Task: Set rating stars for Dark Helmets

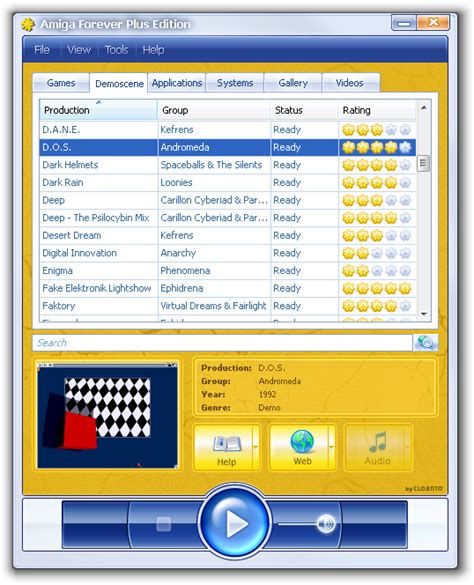Action: 377,165
